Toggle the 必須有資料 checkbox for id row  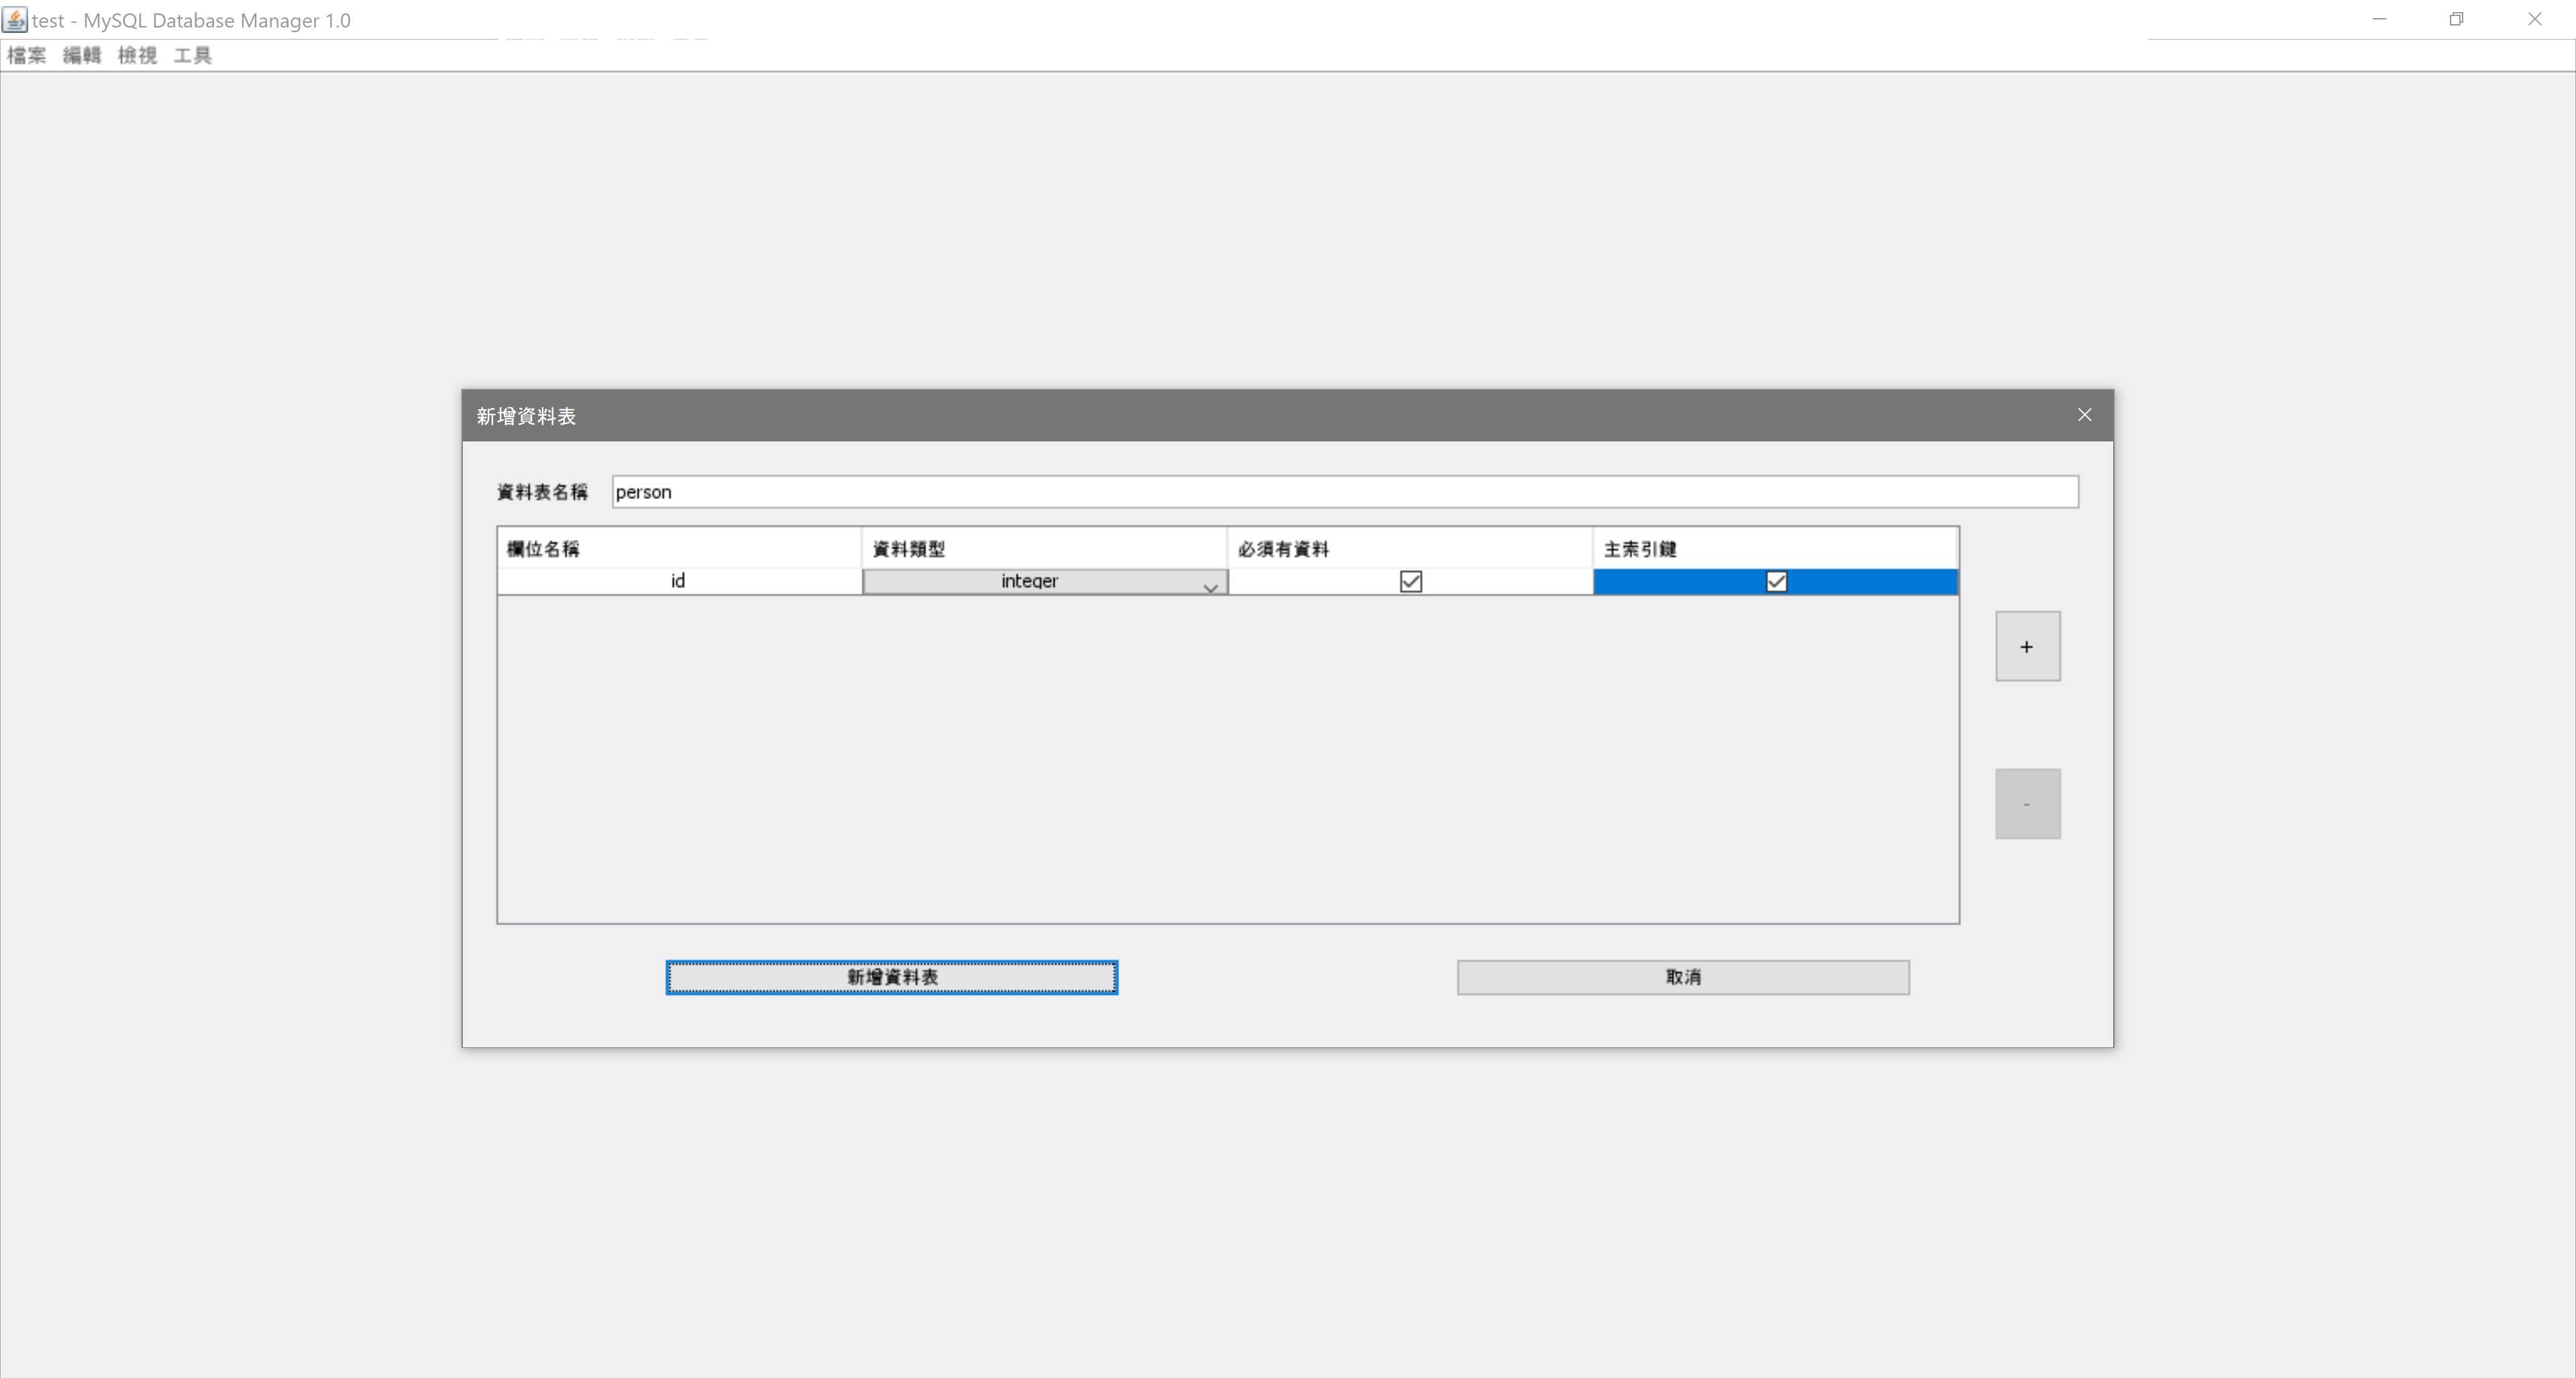(x=1410, y=581)
